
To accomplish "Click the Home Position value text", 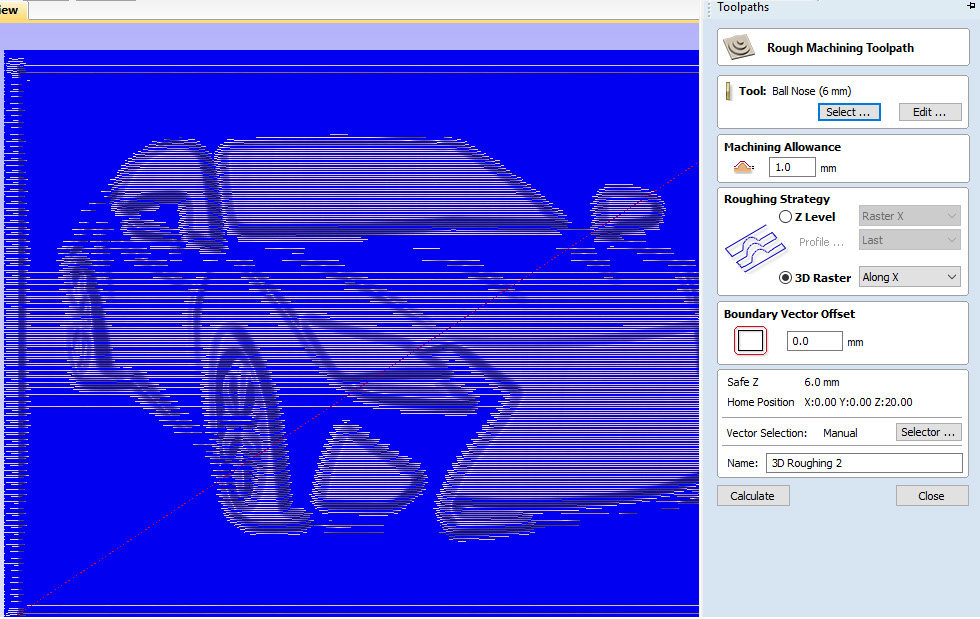I will pyautogui.click(x=858, y=402).
